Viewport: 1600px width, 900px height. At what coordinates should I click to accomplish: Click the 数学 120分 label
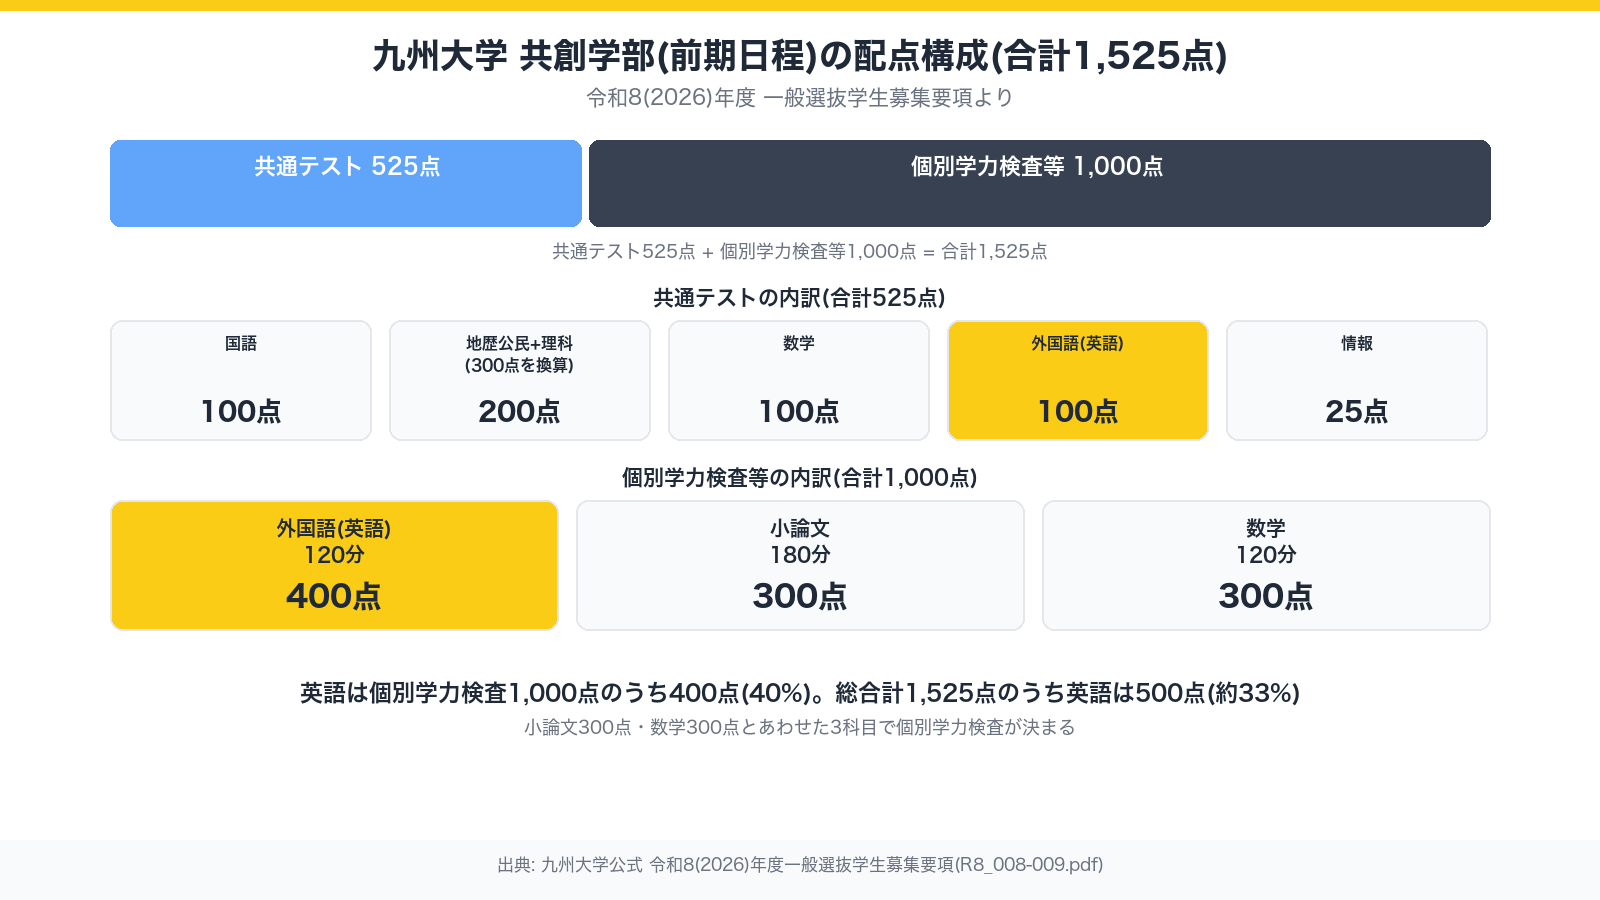1266,541
